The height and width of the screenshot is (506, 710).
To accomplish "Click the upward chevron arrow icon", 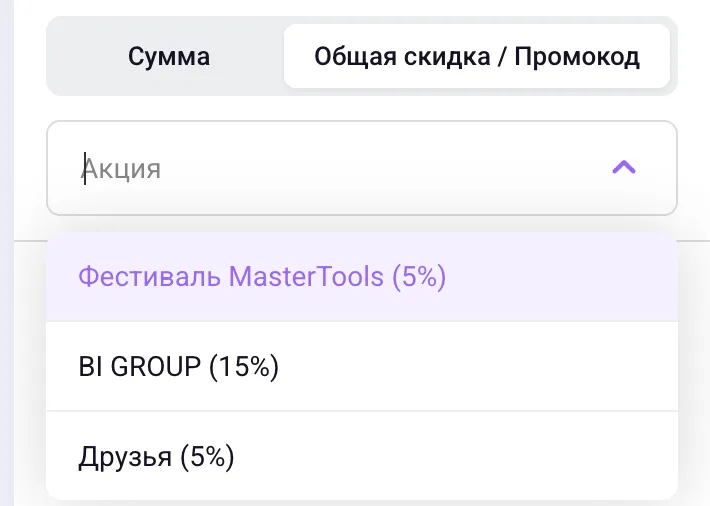I will click(x=624, y=168).
